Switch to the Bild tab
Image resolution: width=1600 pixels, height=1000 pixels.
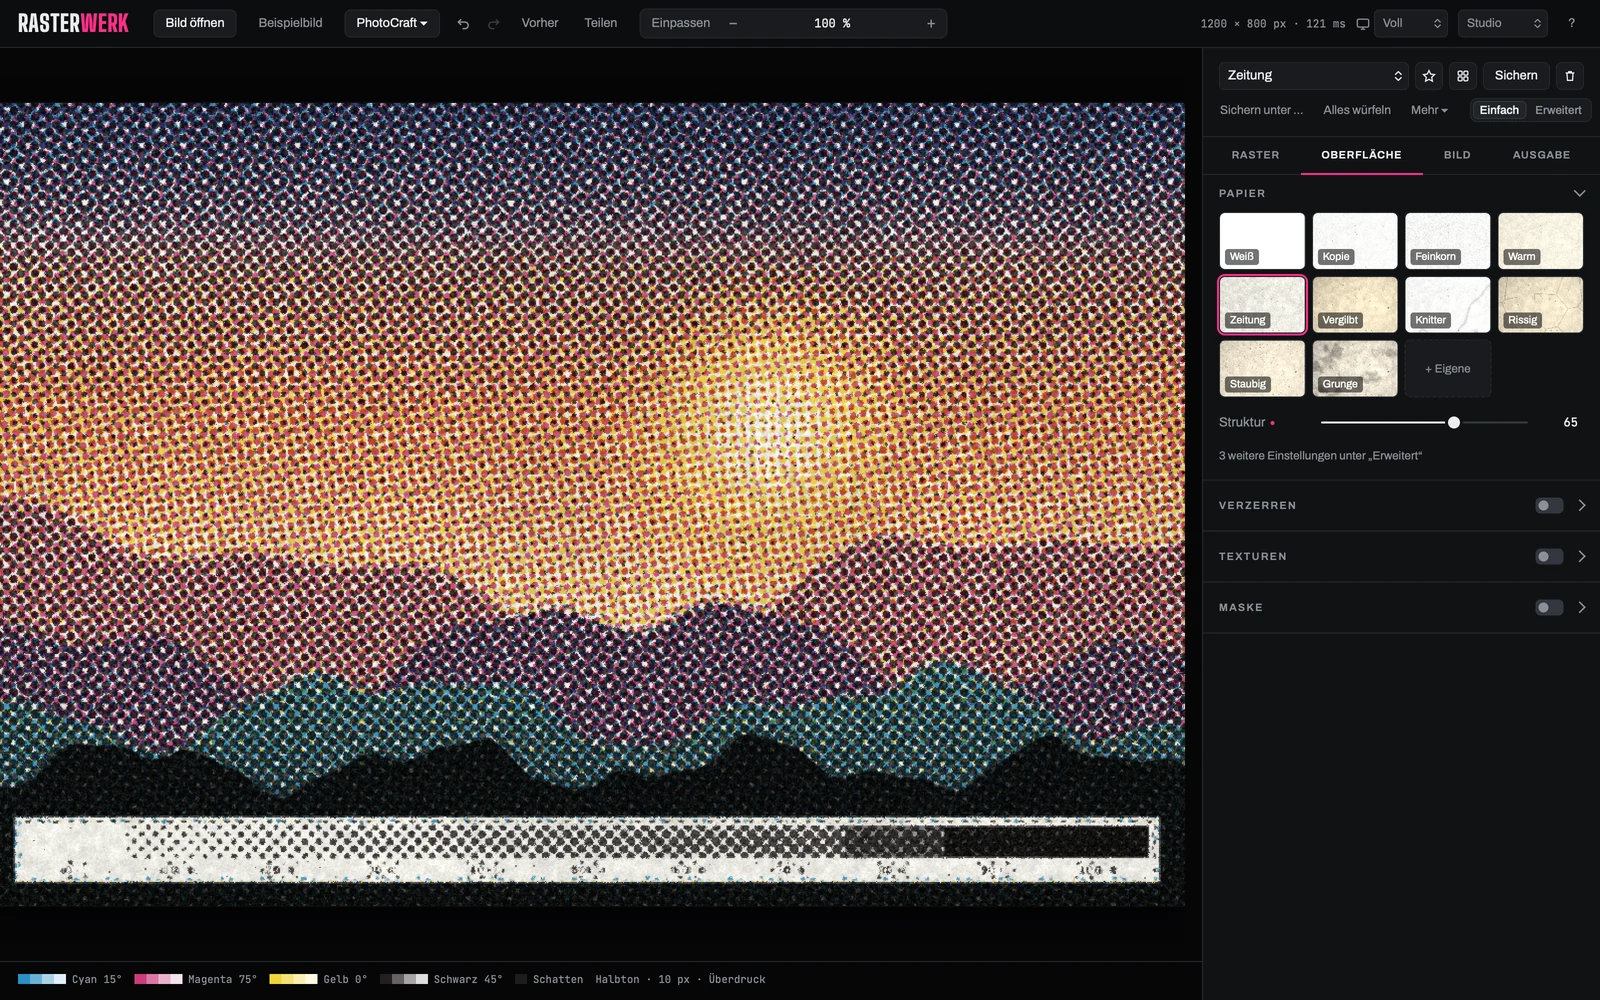pyautogui.click(x=1457, y=155)
